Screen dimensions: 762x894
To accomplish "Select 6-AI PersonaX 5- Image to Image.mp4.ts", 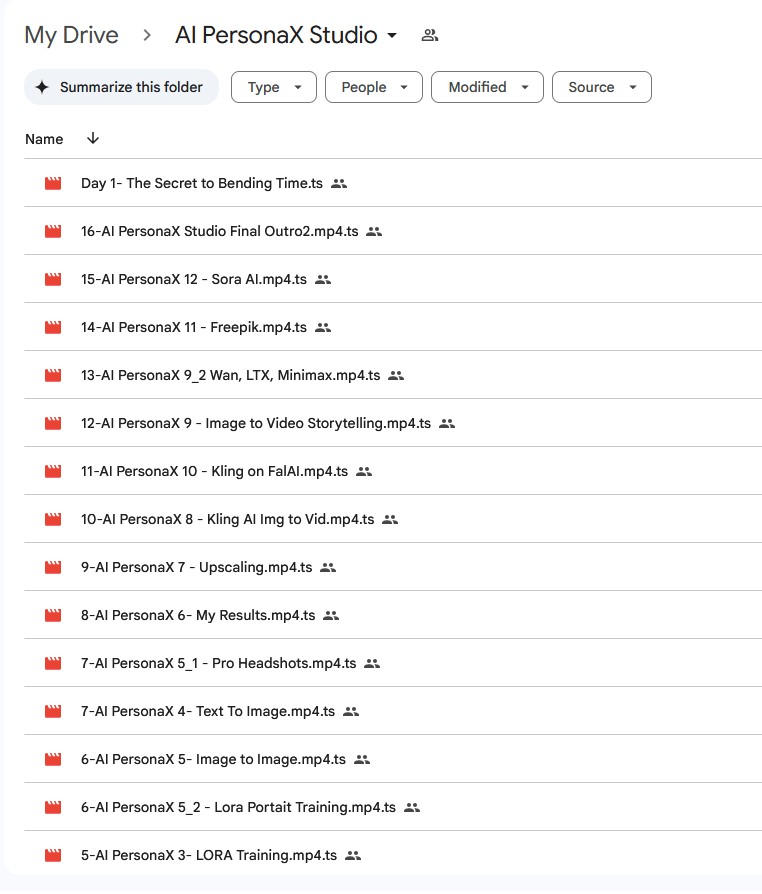I will tap(393, 759).
